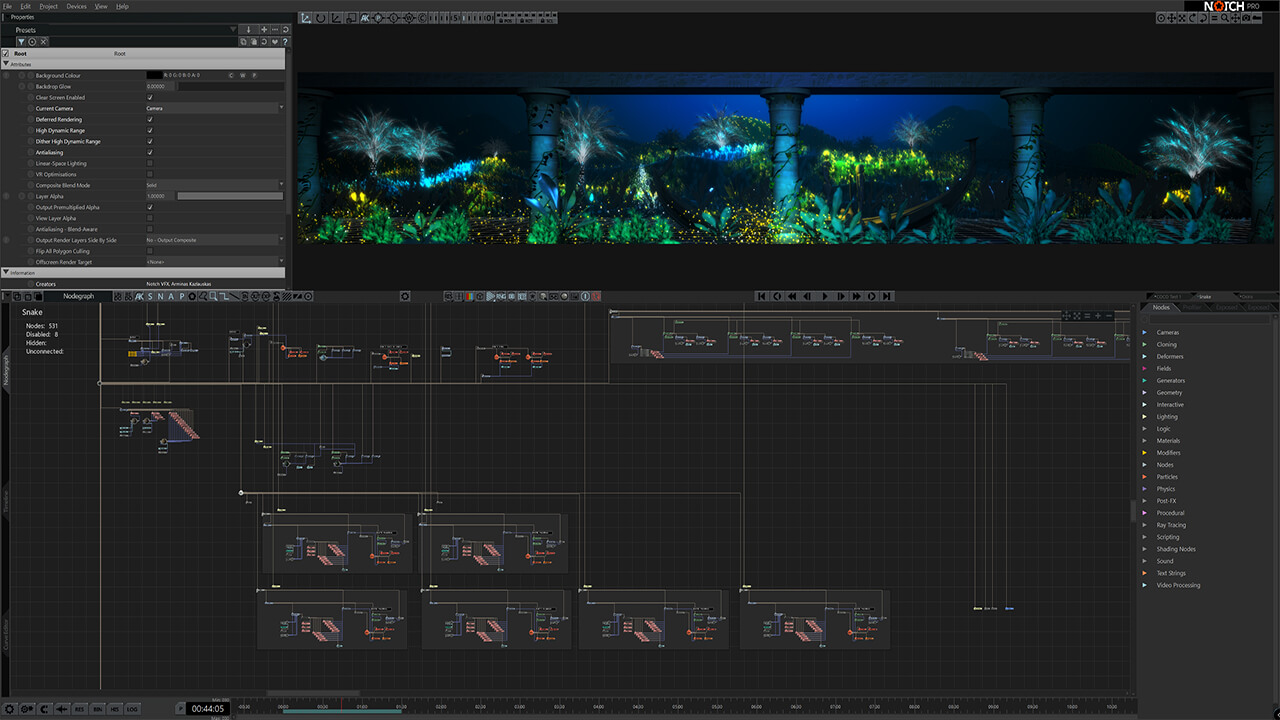Collapse the Information section
This screenshot has width=1280, height=720.
pos(6,272)
